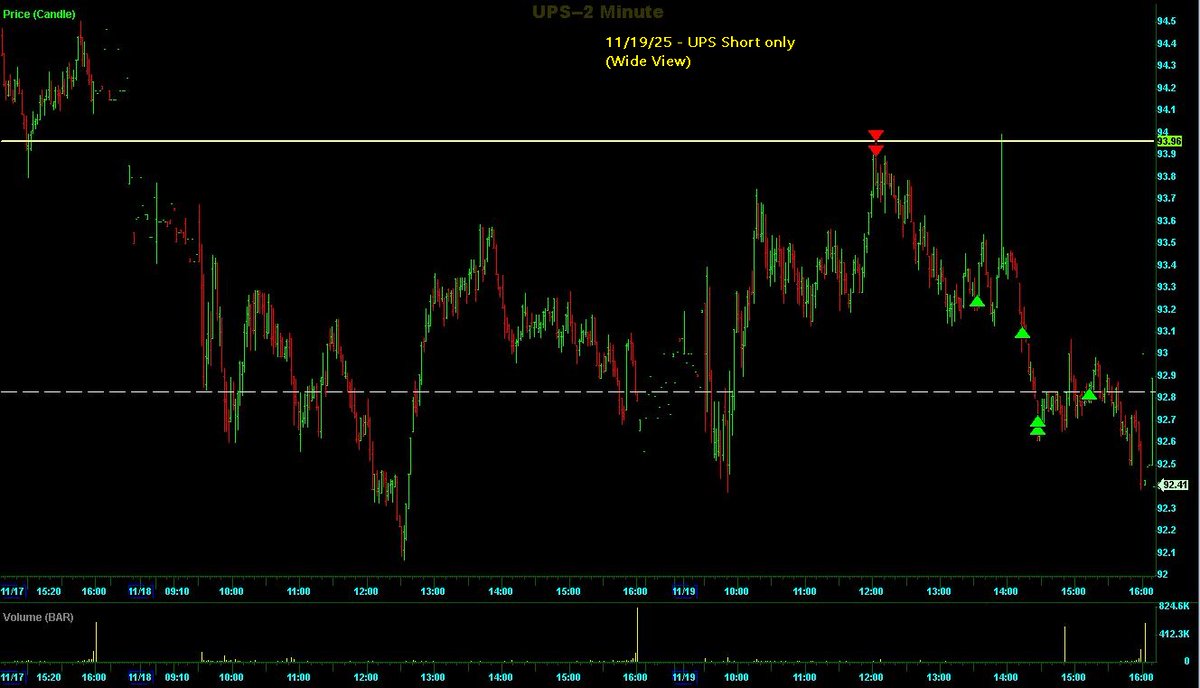This screenshot has height=688, width=1200.
Task: Click the 15:20 time axis label
Action: (47, 591)
